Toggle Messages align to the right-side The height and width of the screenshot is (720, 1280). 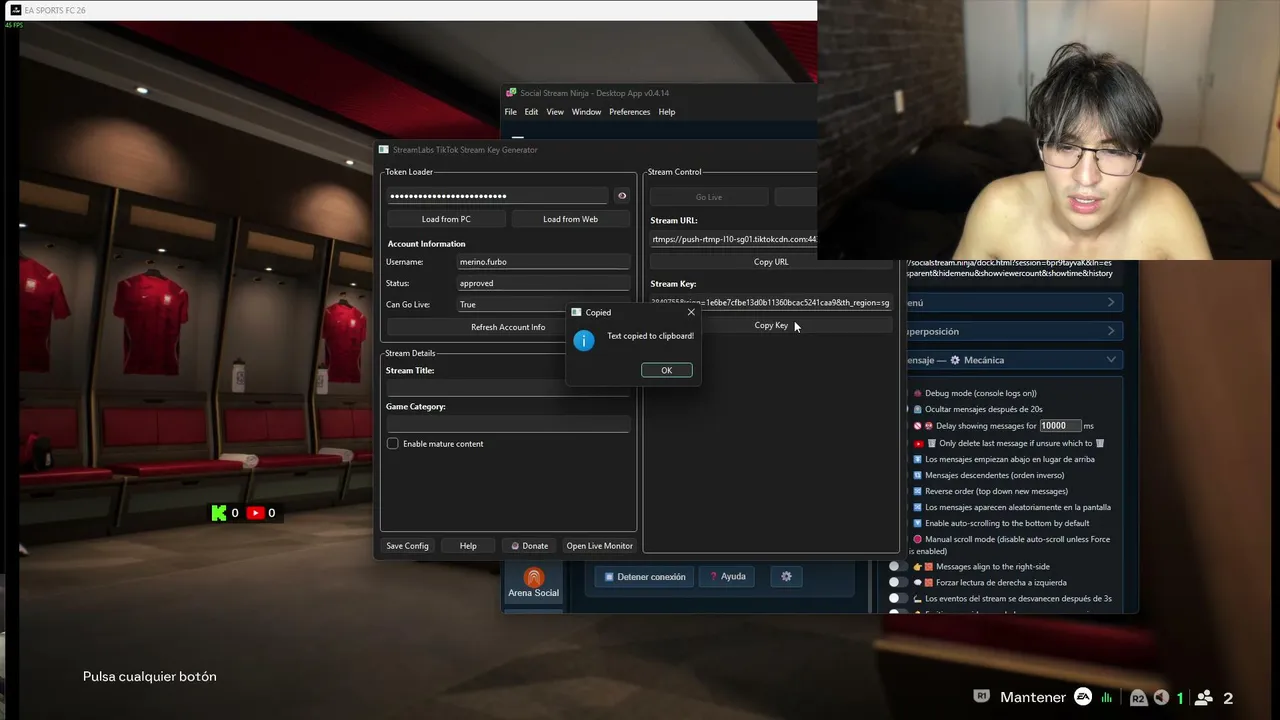coord(898,567)
